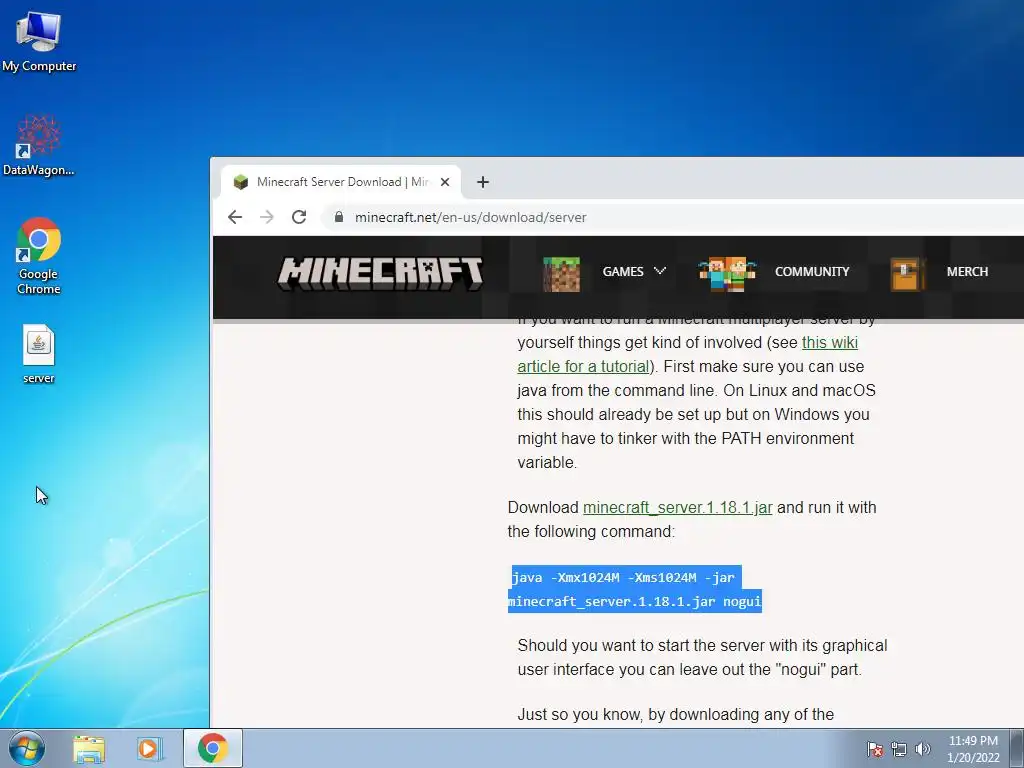Click the taskbar clock showing 11:49 PM
Viewport: 1024px width, 768px height.
pyautogui.click(x=973, y=749)
